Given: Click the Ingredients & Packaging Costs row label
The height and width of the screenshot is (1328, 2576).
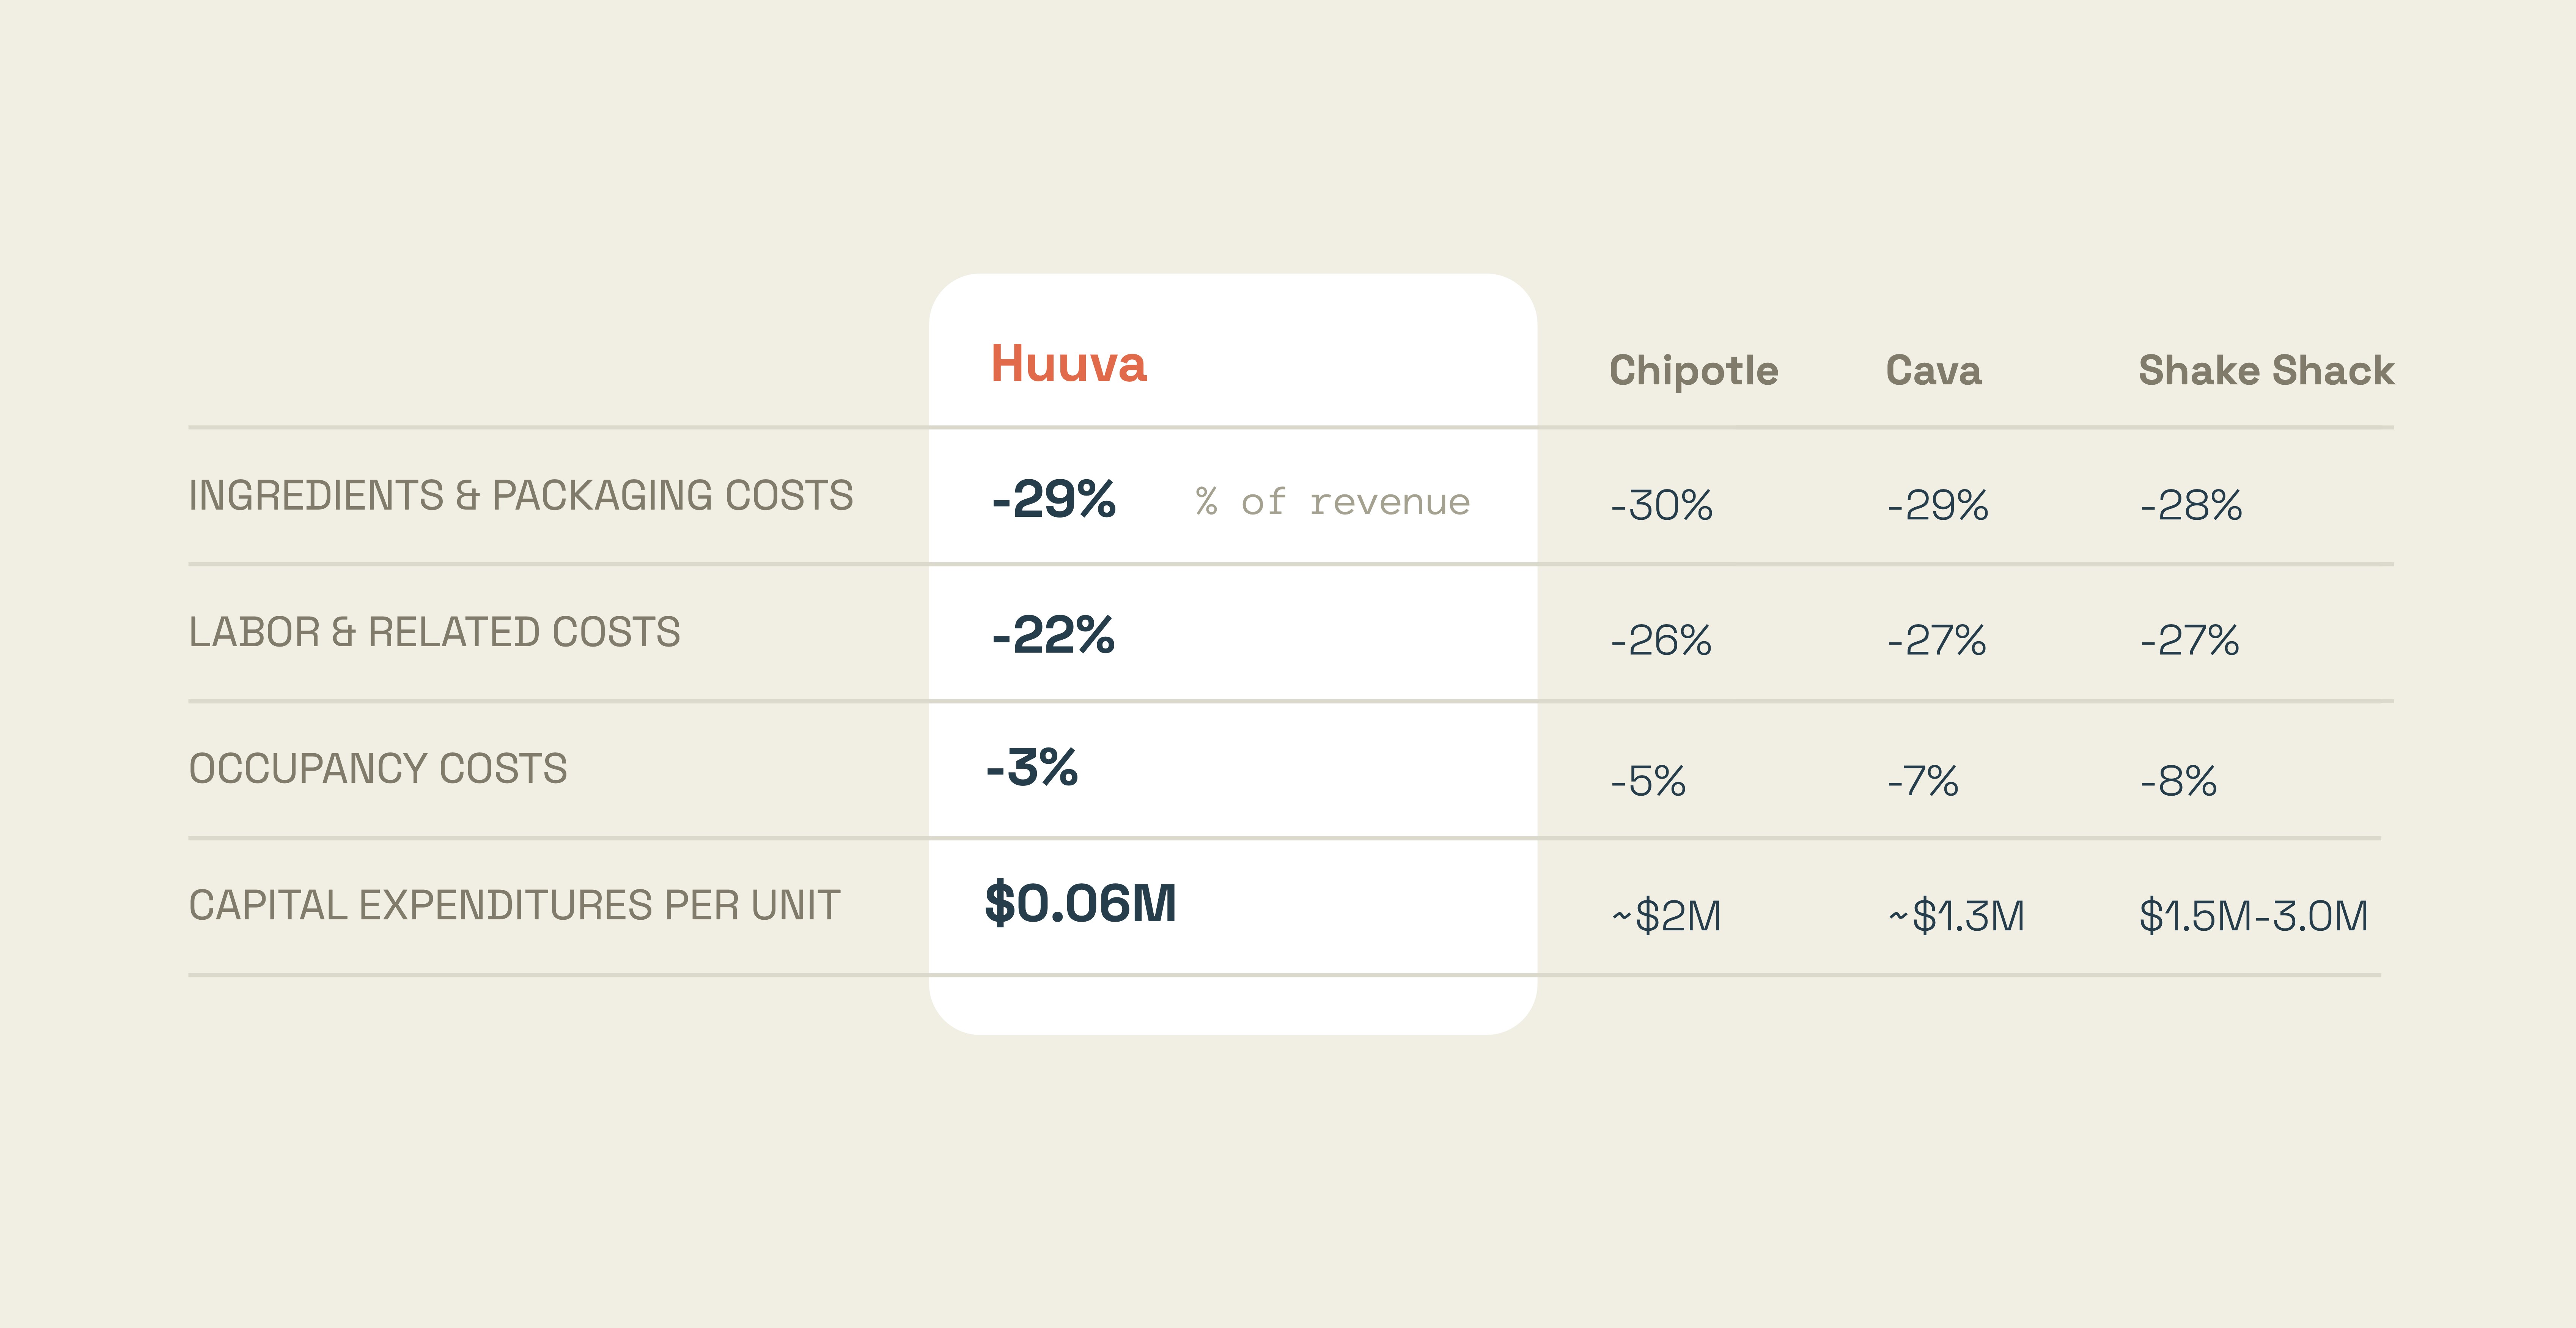Looking at the screenshot, I should [x=521, y=496].
